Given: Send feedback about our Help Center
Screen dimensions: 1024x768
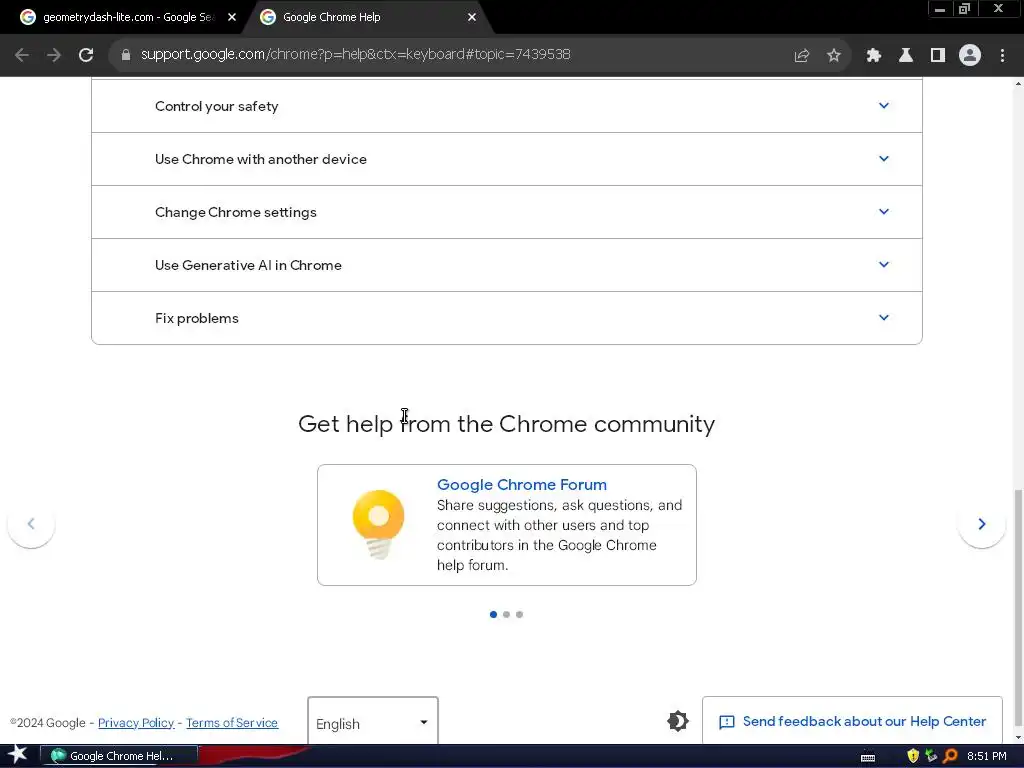Looking at the screenshot, I should (x=852, y=721).
